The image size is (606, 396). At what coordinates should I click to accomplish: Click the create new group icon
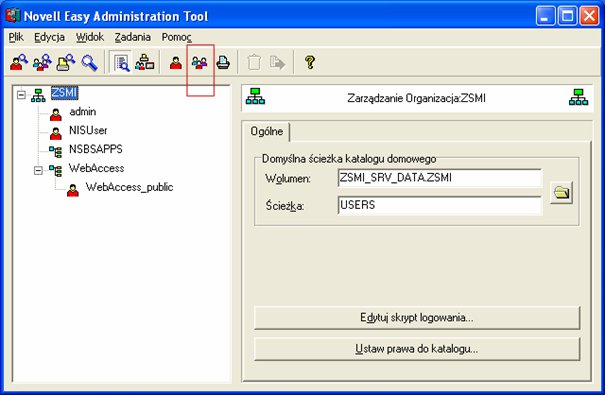pos(199,63)
